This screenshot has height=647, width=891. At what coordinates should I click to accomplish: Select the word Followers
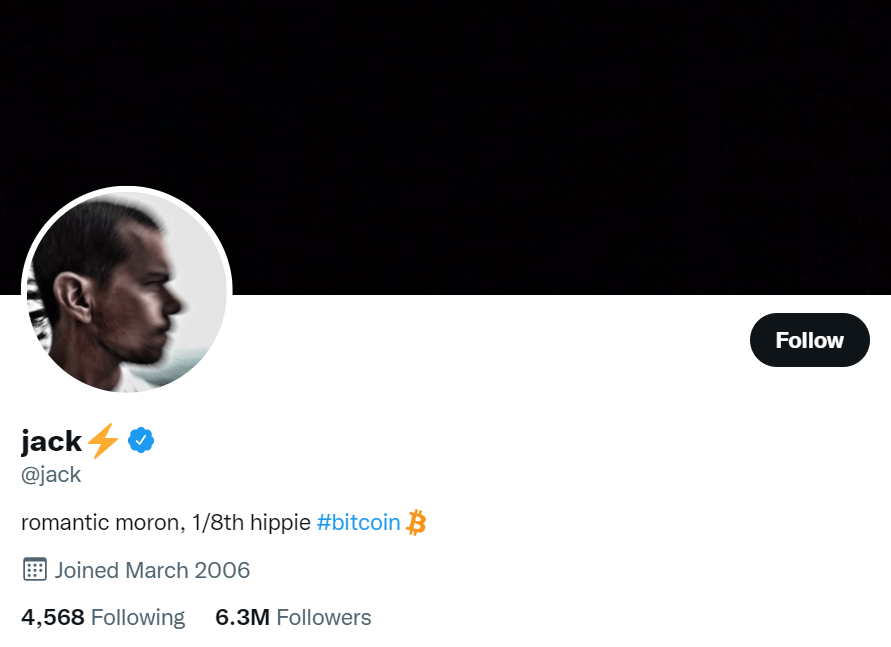[x=324, y=617]
